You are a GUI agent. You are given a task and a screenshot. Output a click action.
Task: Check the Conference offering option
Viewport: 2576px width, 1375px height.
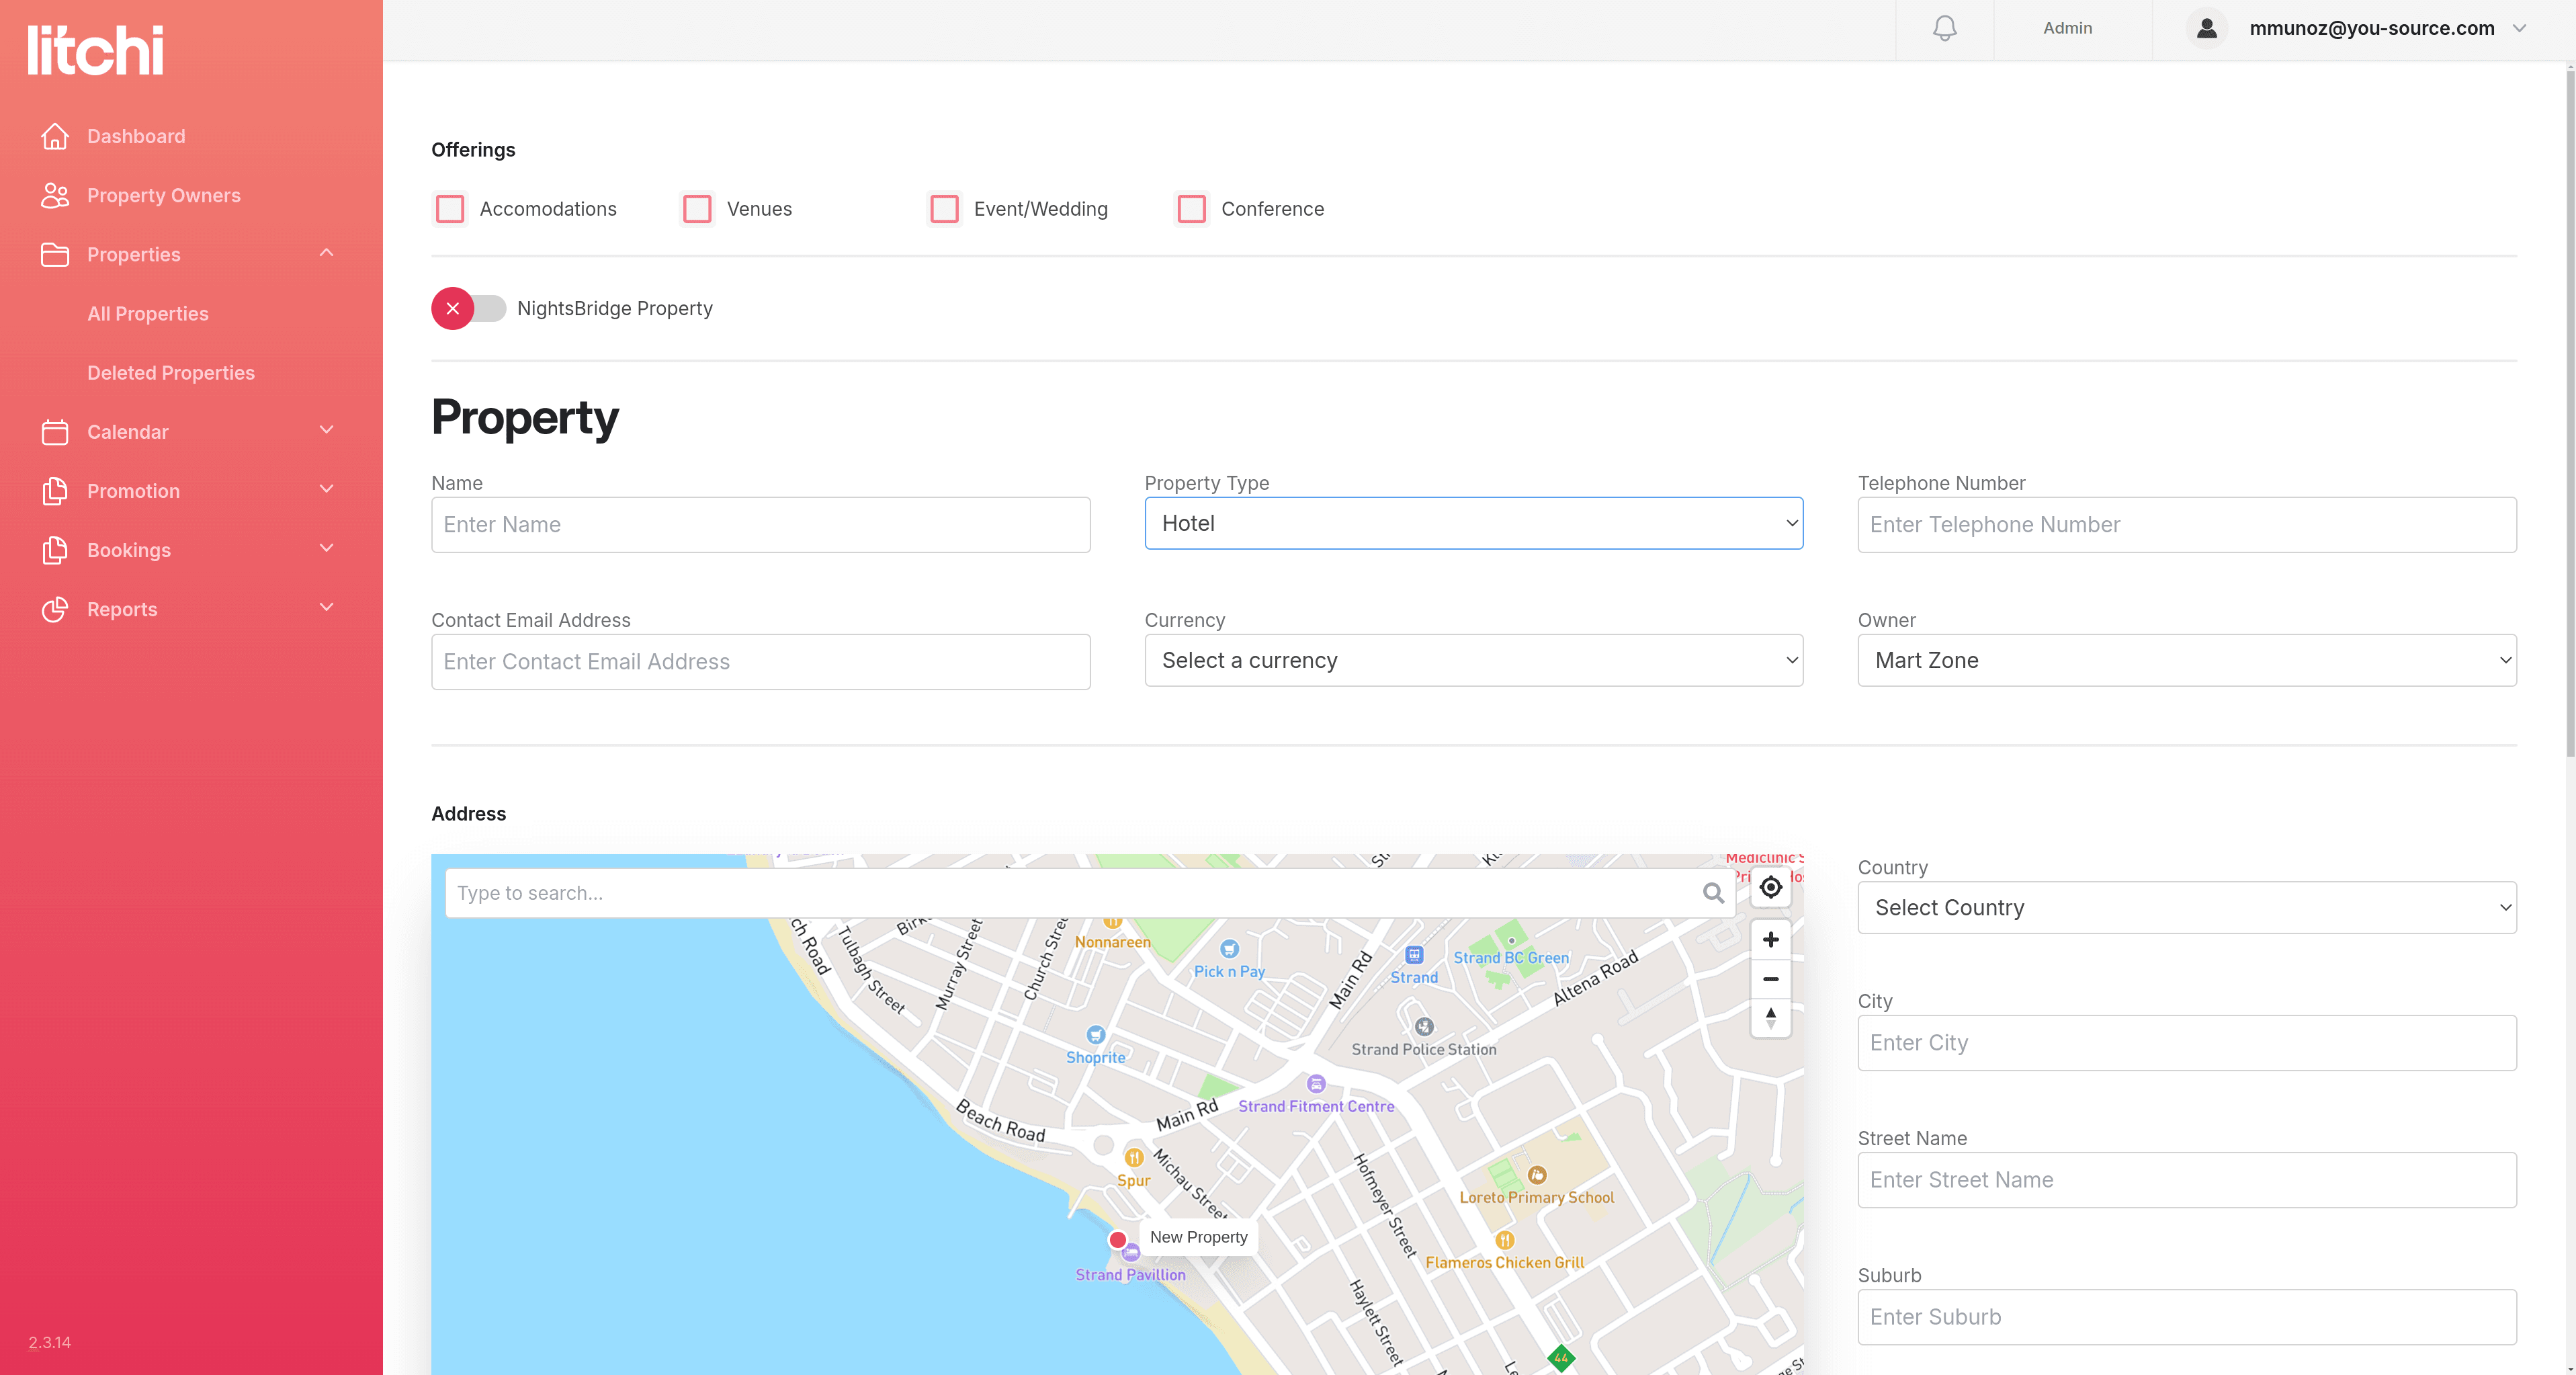1191,209
